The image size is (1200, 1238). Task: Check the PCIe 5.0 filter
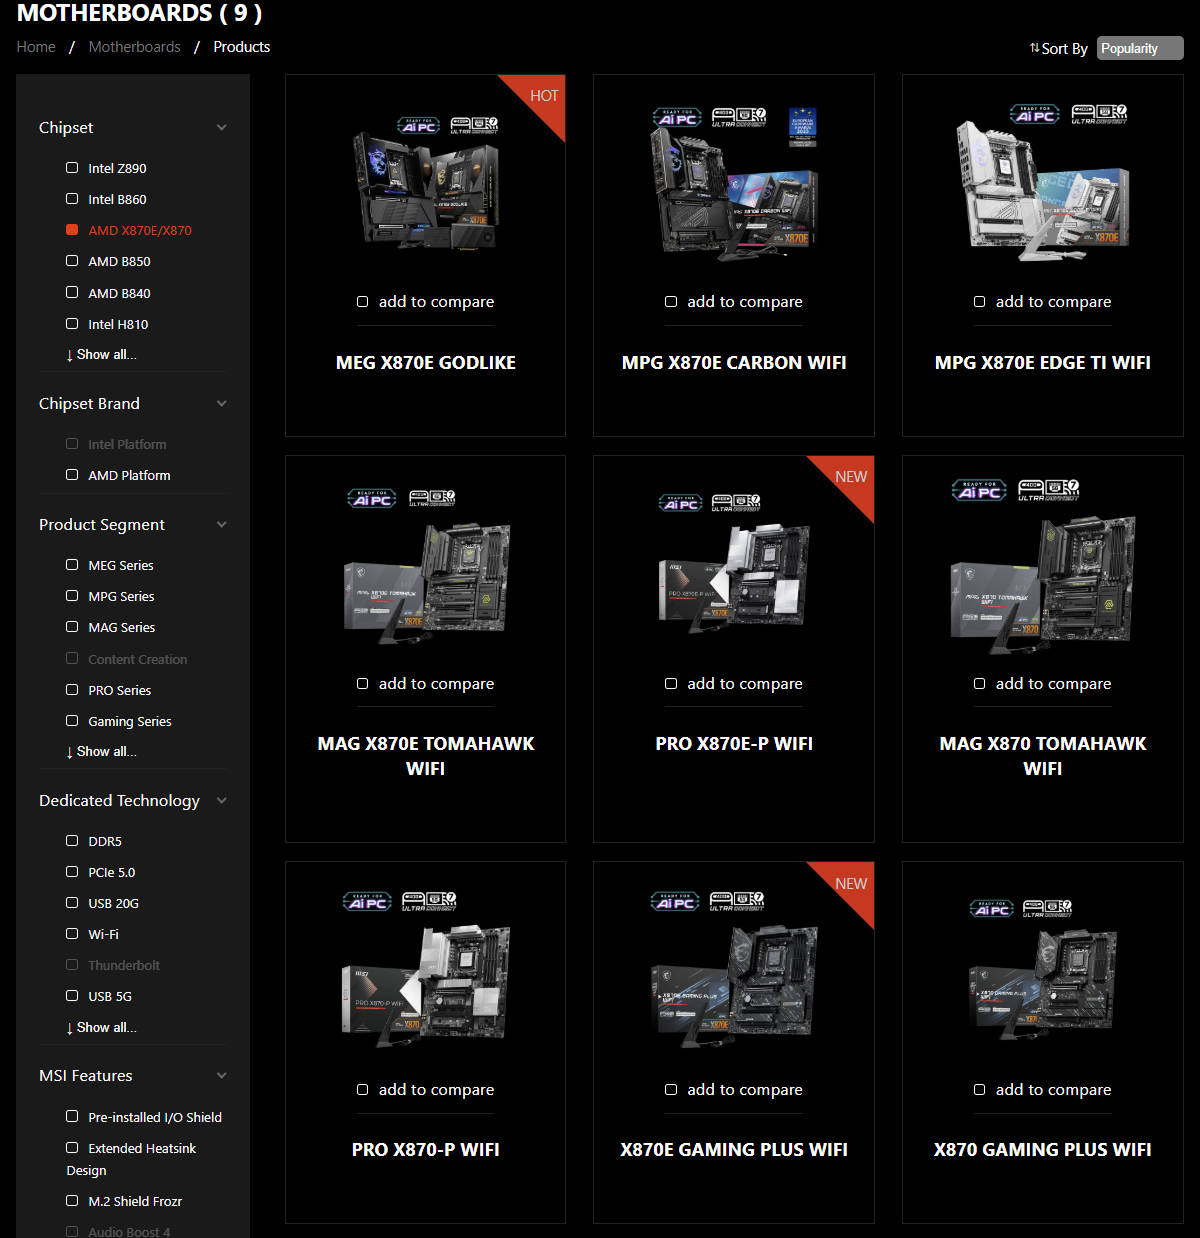tap(72, 872)
